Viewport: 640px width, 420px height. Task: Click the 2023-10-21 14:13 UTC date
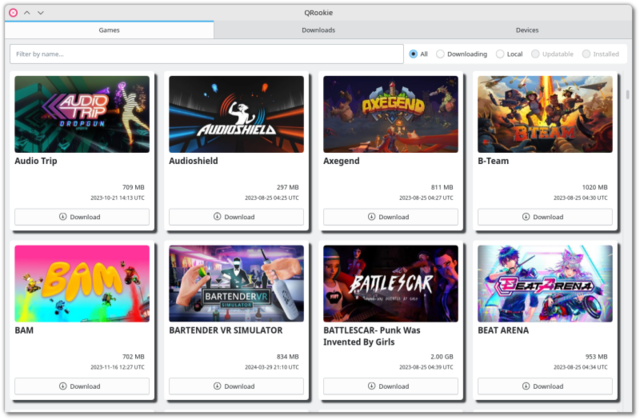(x=118, y=198)
